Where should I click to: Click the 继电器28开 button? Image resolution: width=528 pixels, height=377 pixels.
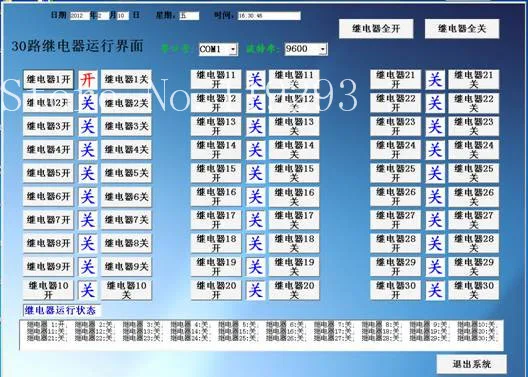[395, 243]
